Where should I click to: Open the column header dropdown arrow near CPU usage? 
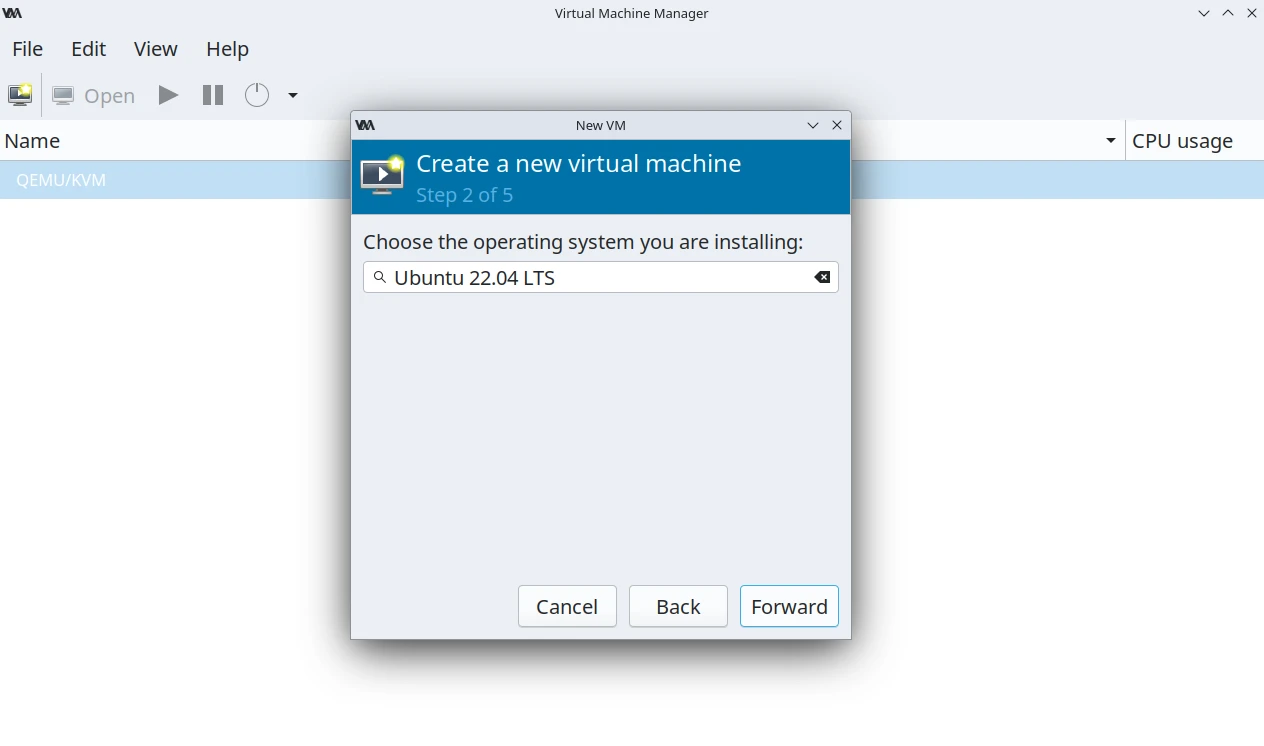tap(1110, 141)
